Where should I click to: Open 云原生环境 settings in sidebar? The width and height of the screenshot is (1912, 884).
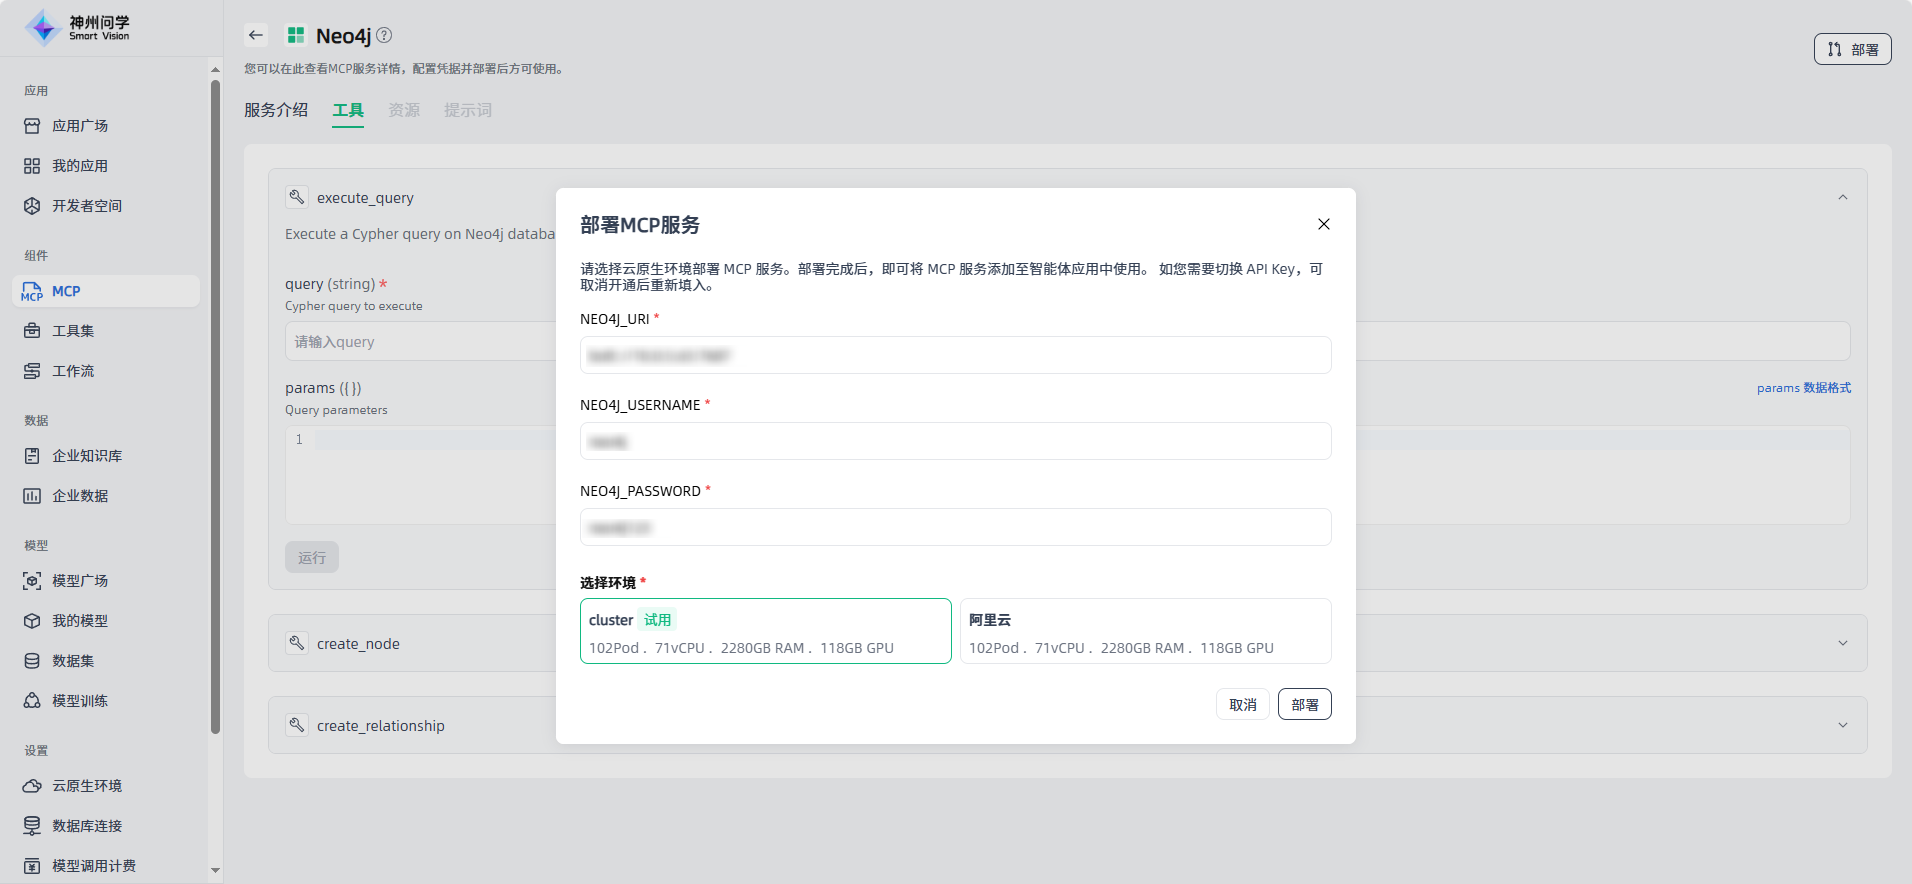tap(87, 786)
